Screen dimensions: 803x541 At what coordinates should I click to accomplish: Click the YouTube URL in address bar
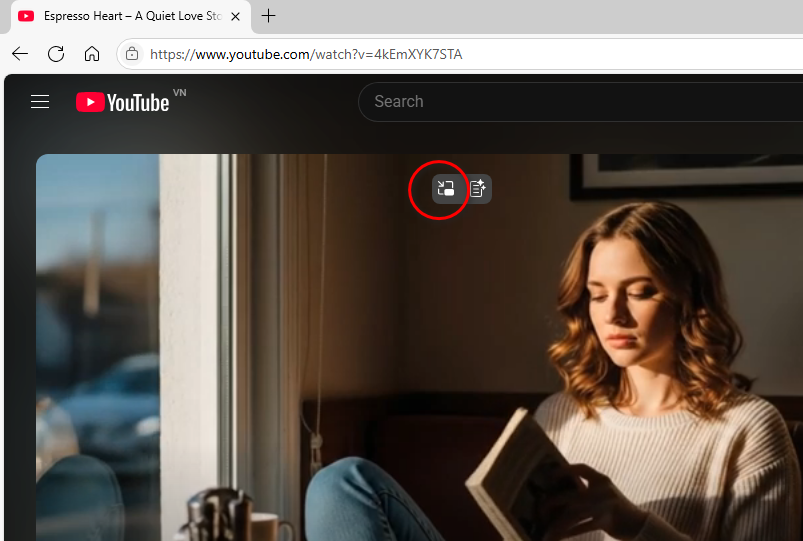(x=306, y=54)
